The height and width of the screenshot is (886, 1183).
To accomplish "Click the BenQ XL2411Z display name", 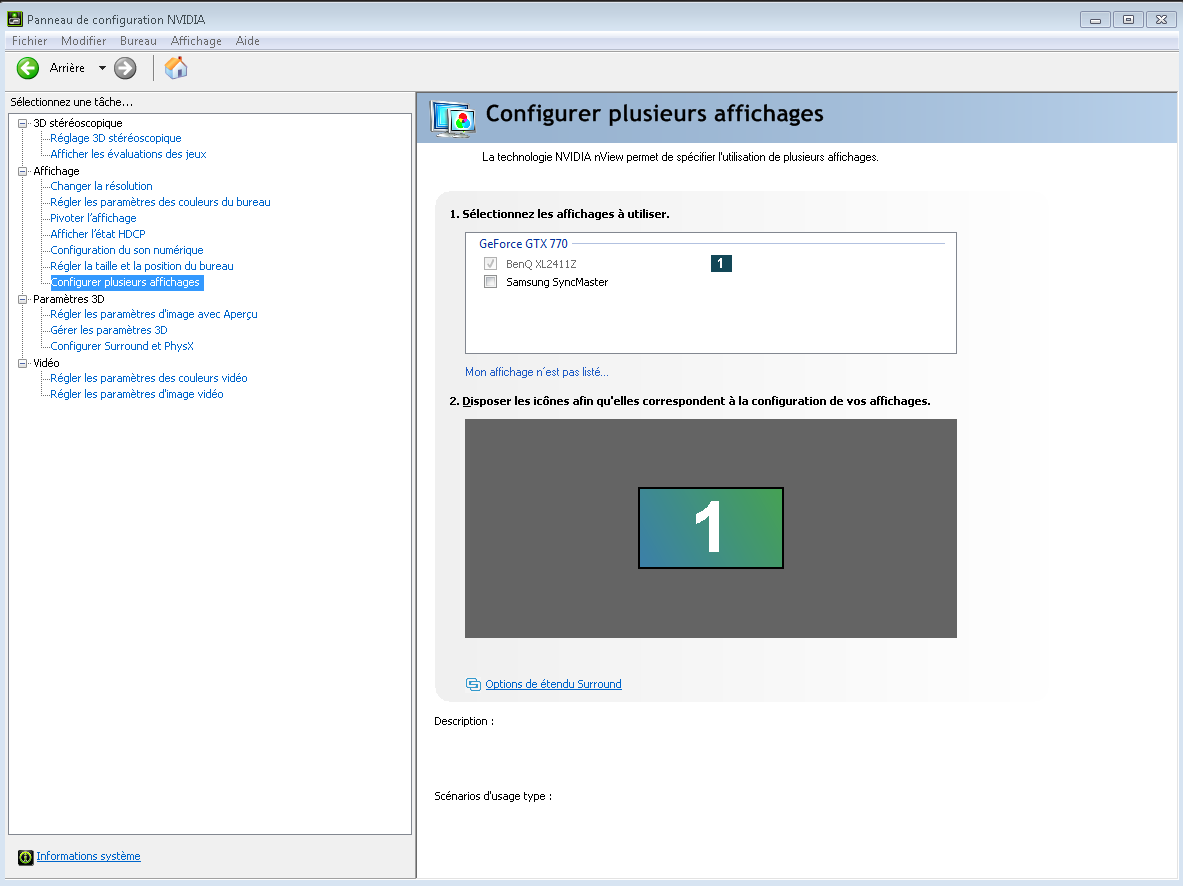I will 541,264.
